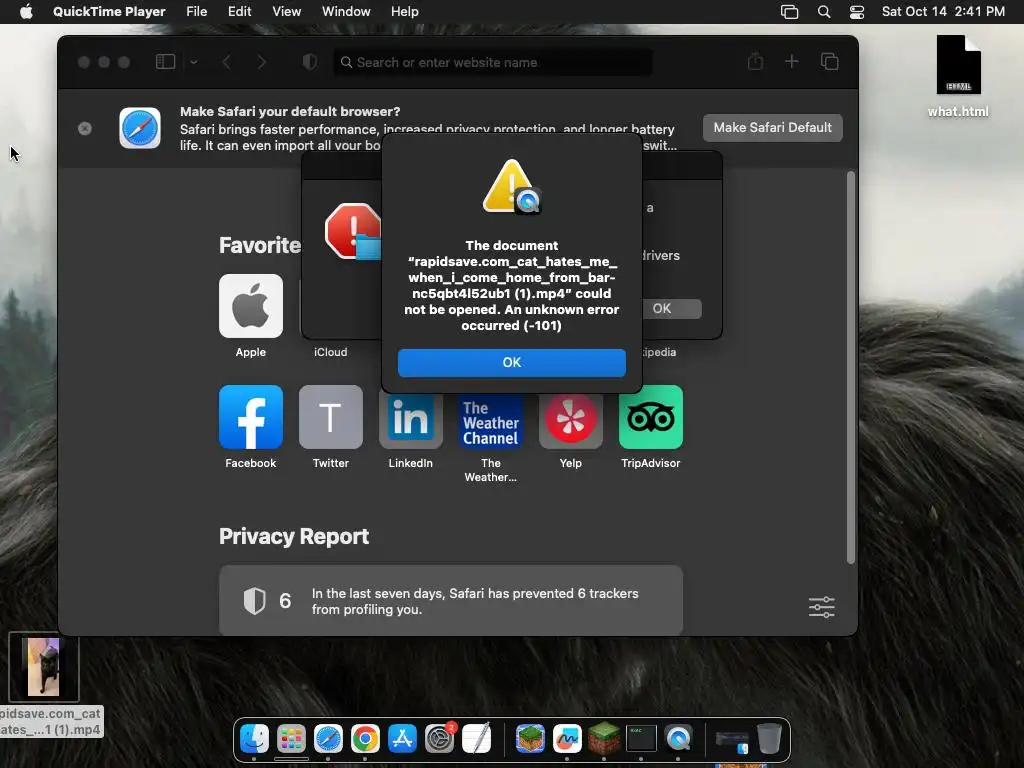Image resolution: width=1024 pixels, height=768 pixels.
Task: Open a new tab with the plus icon
Action: pos(792,61)
